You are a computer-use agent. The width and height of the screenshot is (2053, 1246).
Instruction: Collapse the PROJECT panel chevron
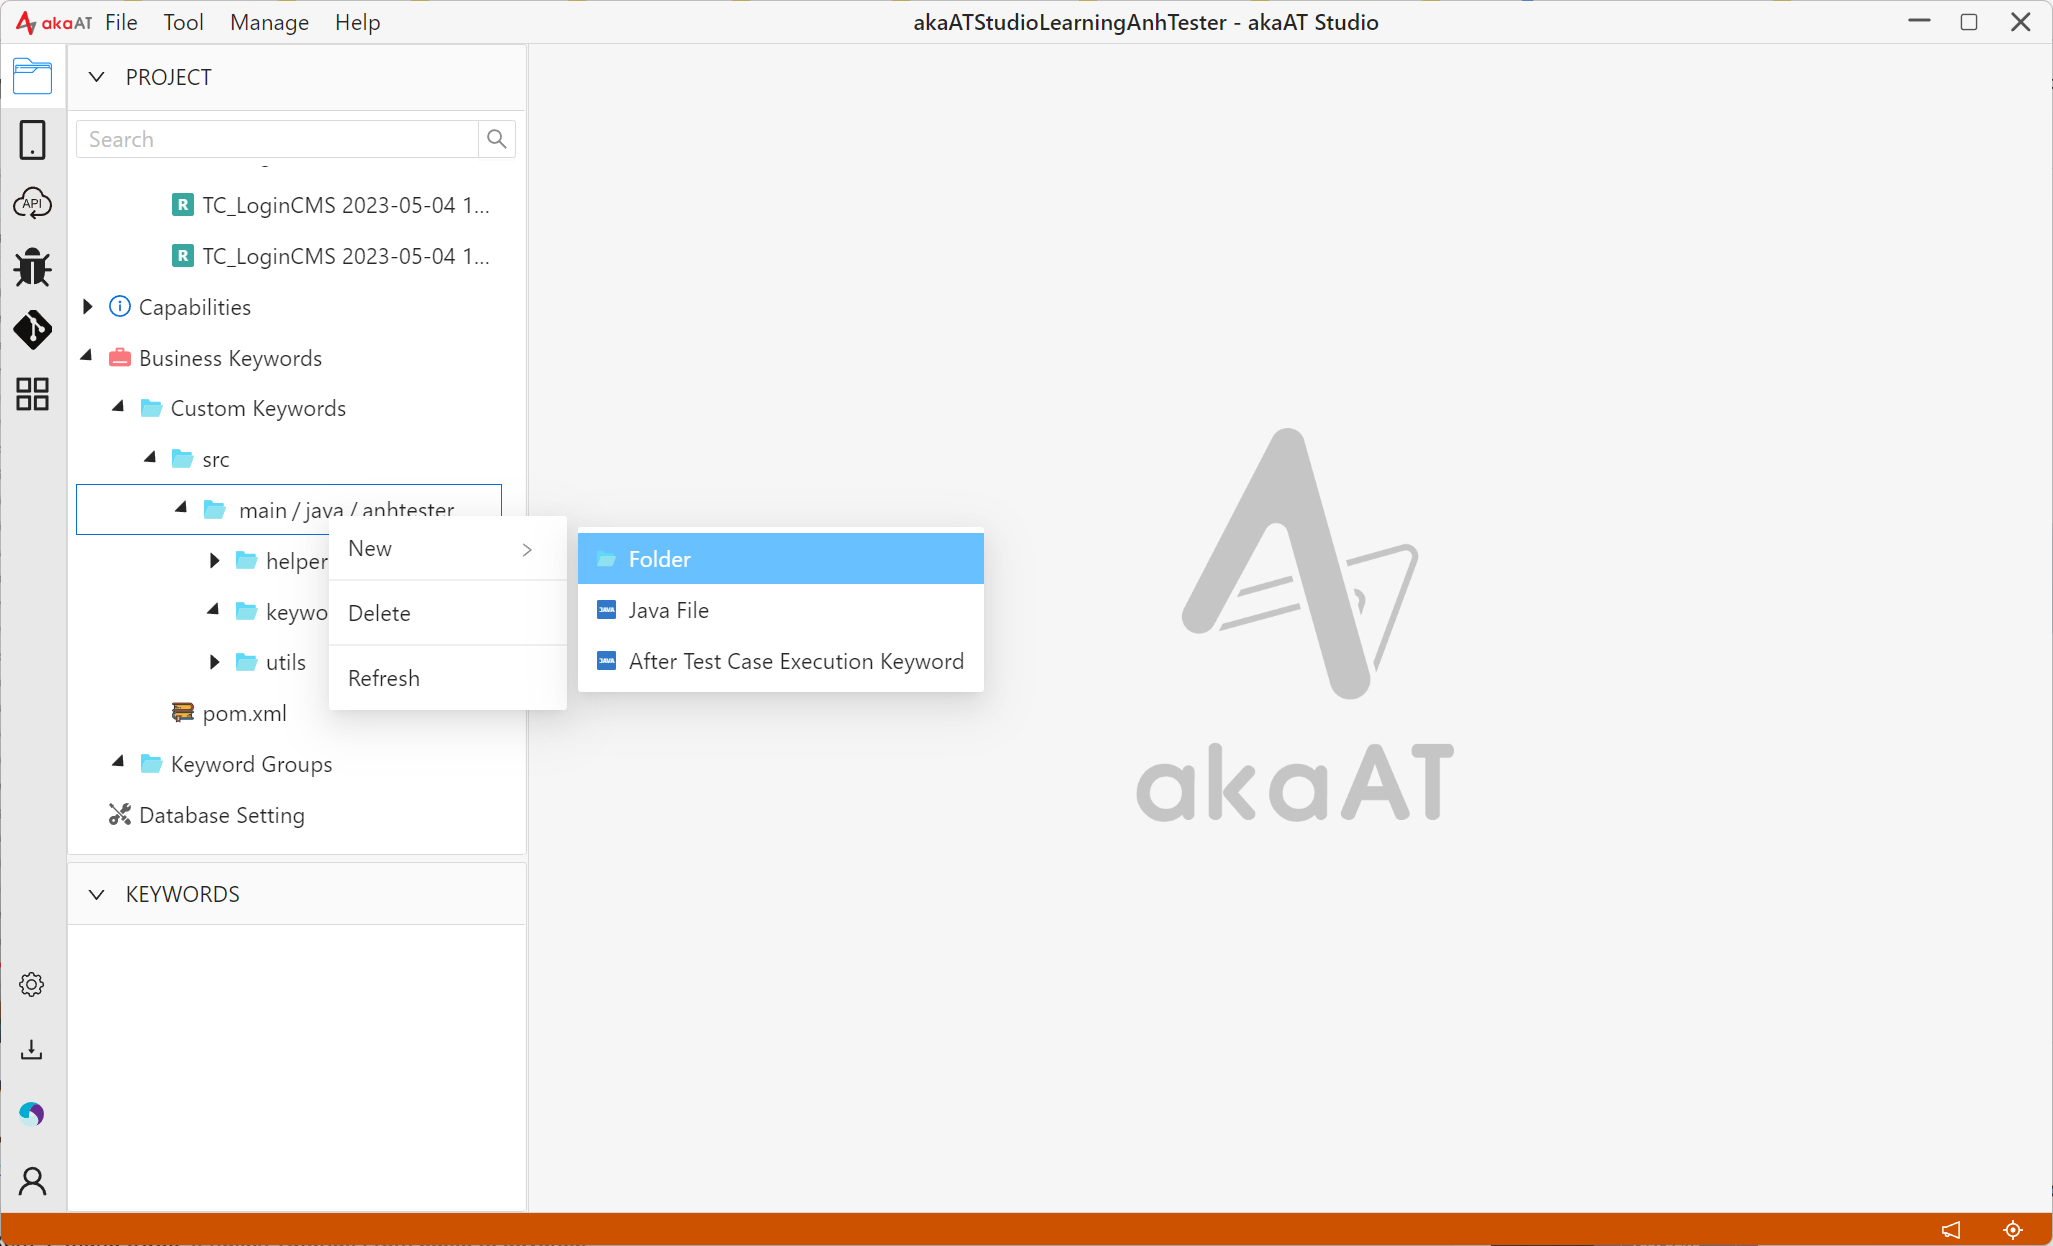(96, 77)
